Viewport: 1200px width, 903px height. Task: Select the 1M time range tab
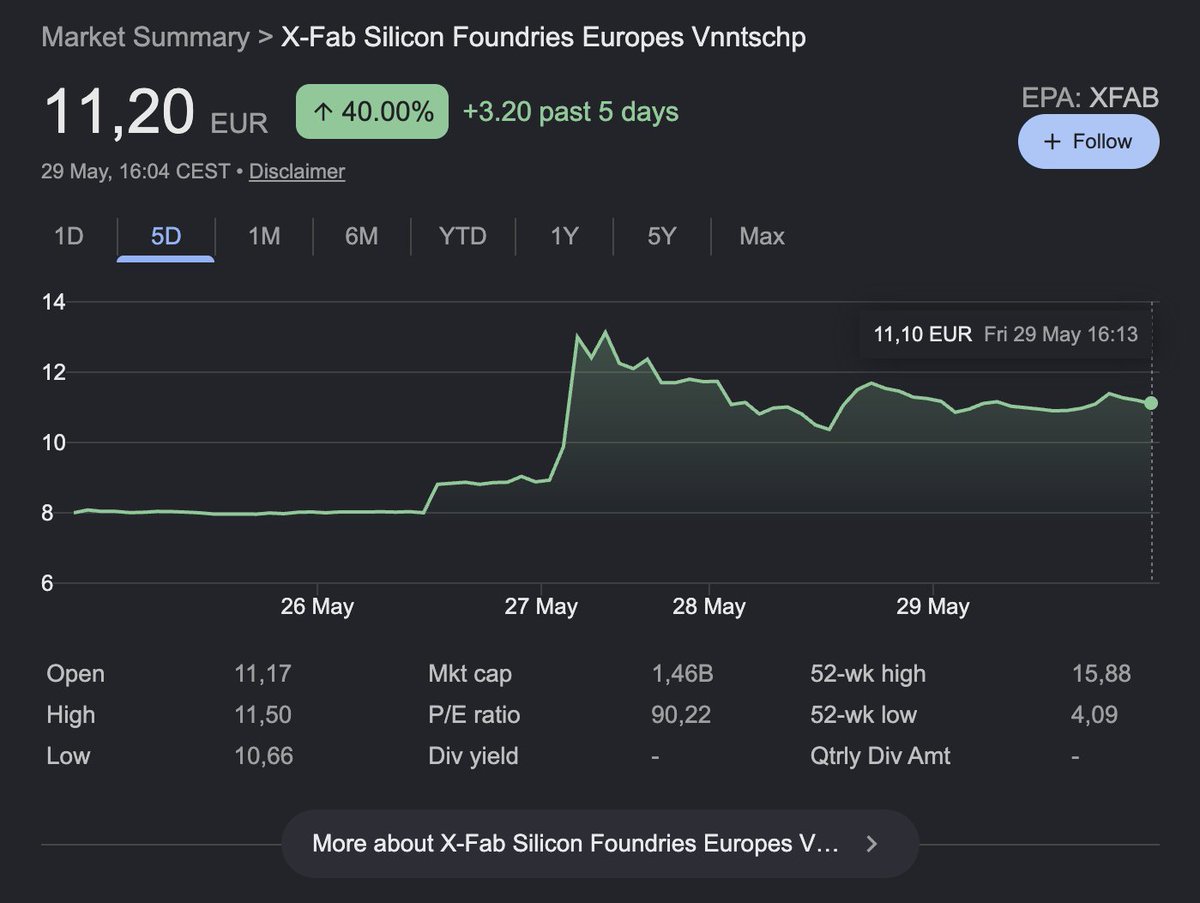click(x=264, y=237)
